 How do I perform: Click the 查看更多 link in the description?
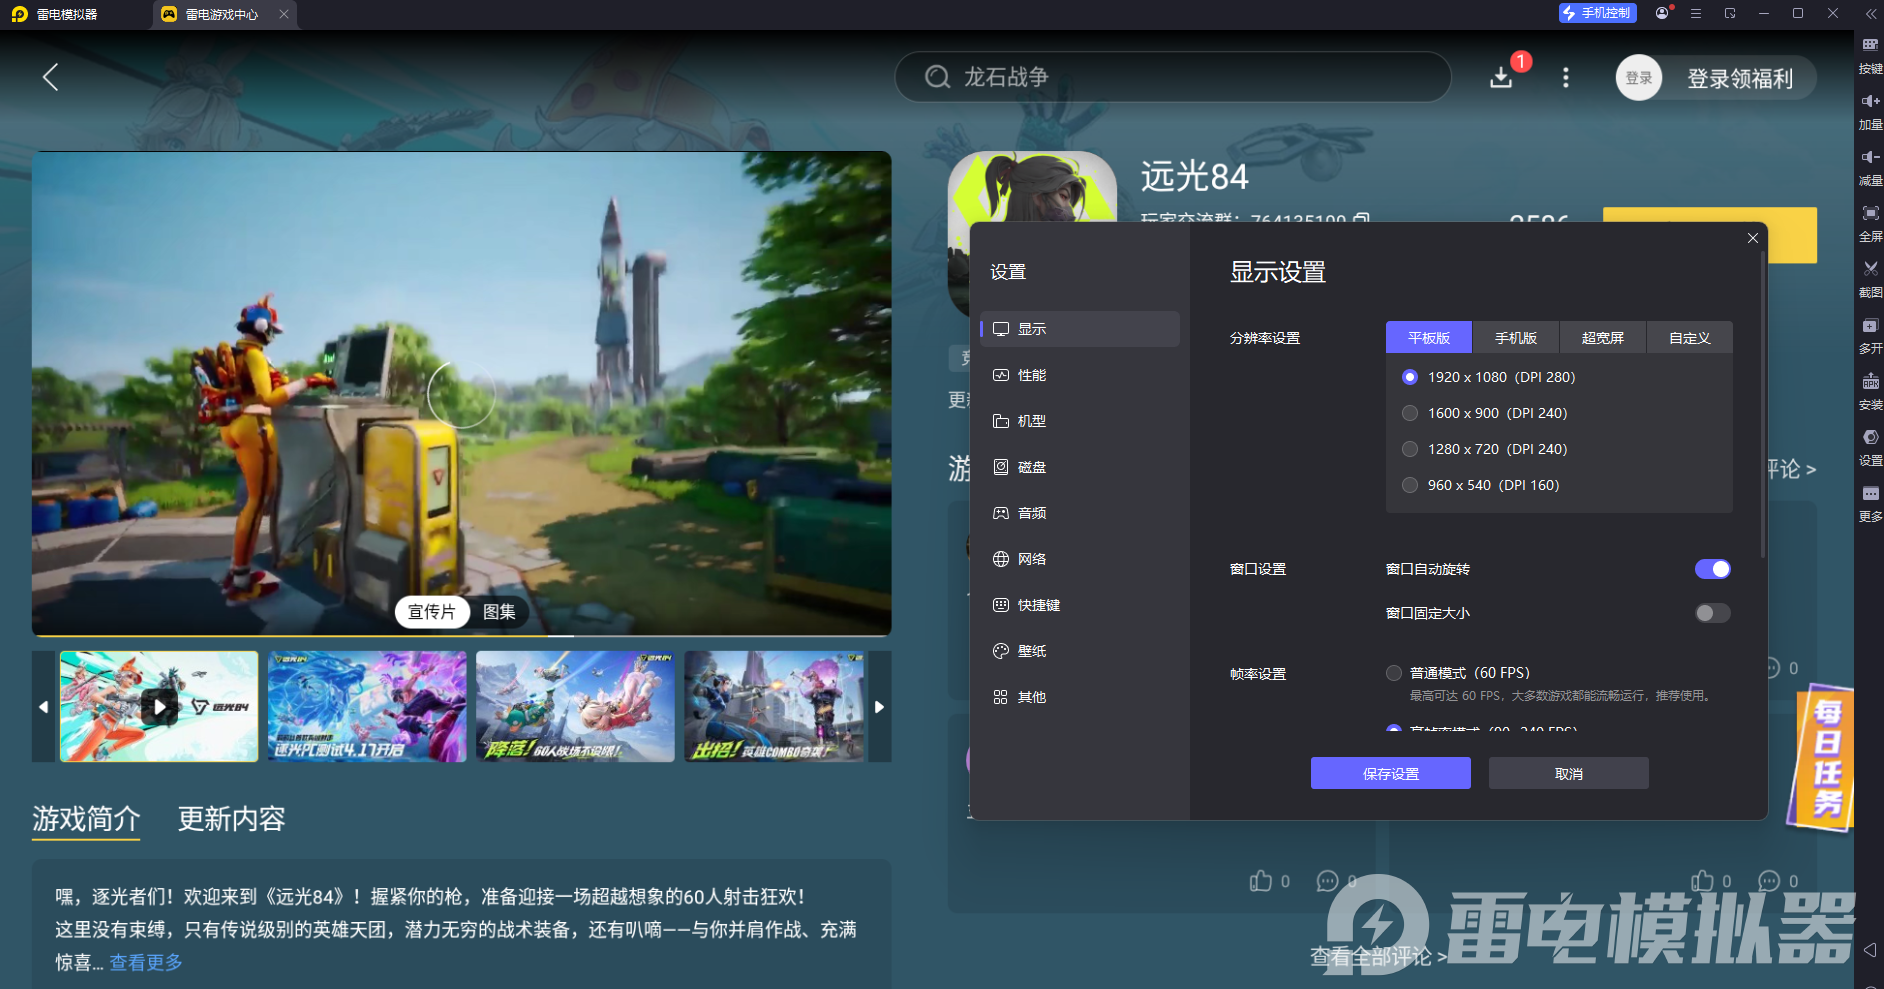(x=146, y=962)
